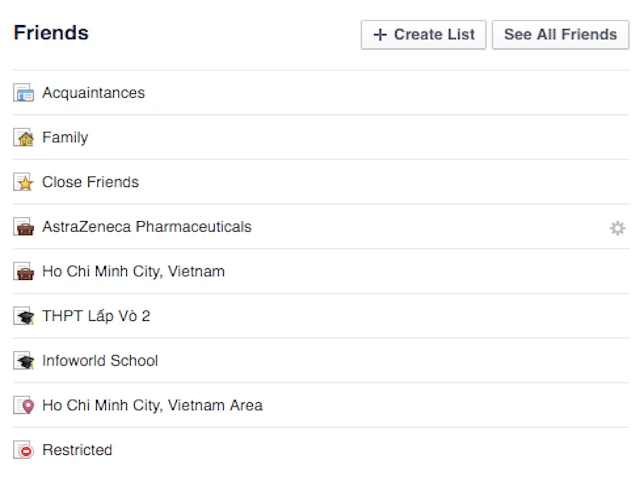Click the Acquaintances list icon
This screenshot has height=480, width=640.
pyautogui.click(x=24, y=93)
